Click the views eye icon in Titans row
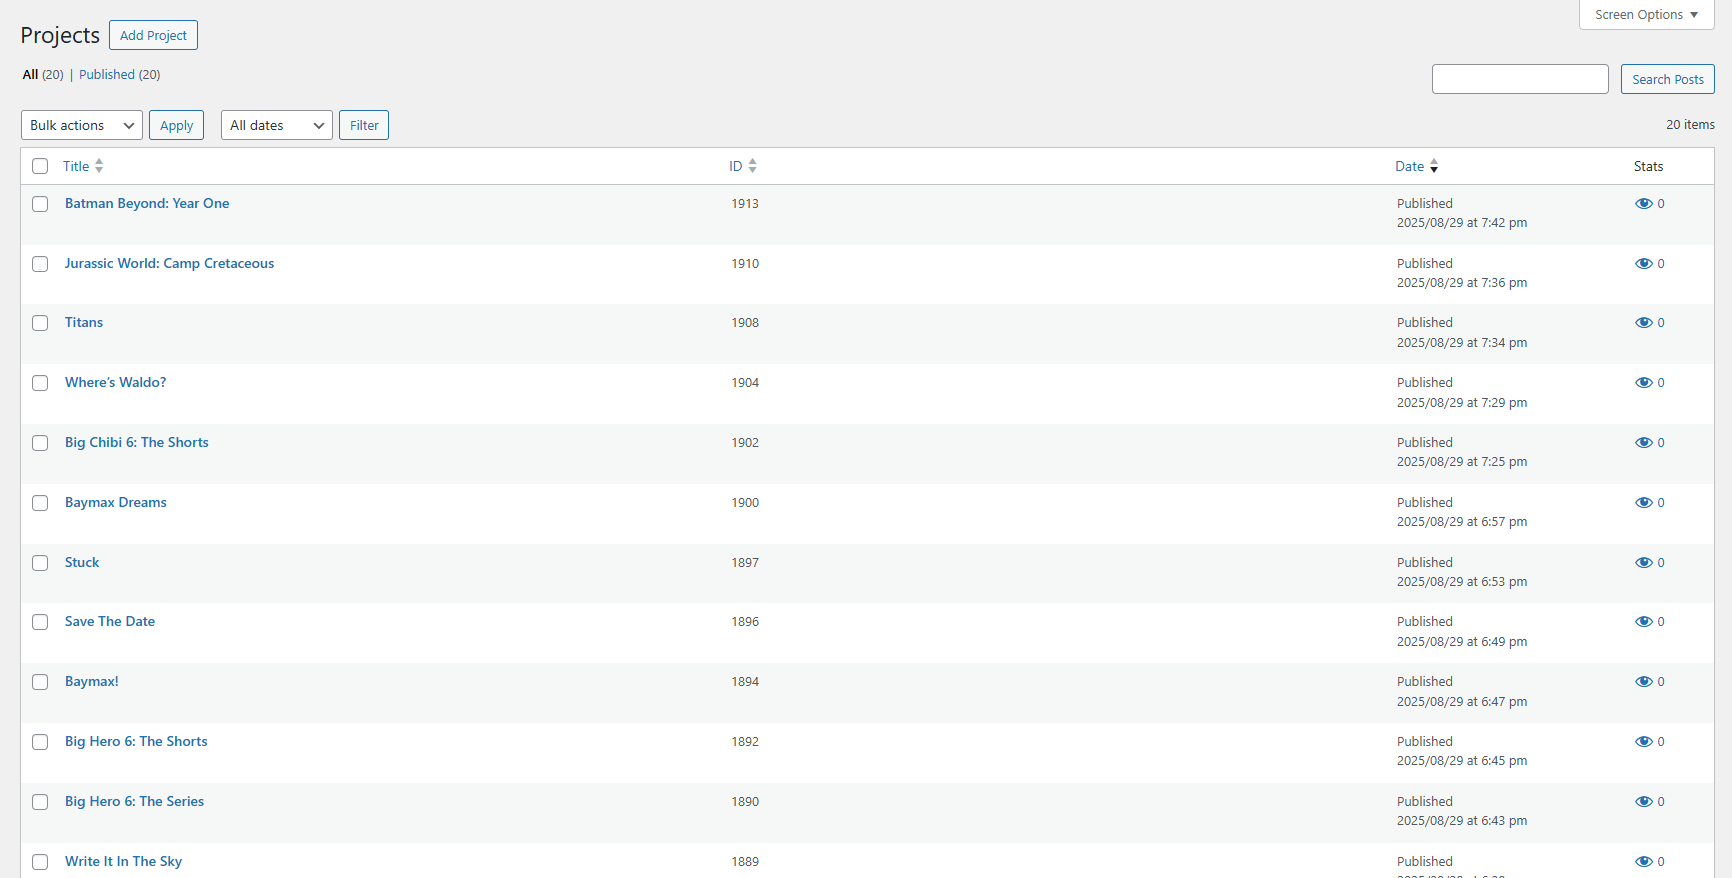Image resolution: width=1732 pixels, height=878 pixels. click(x=1643, y=323)
